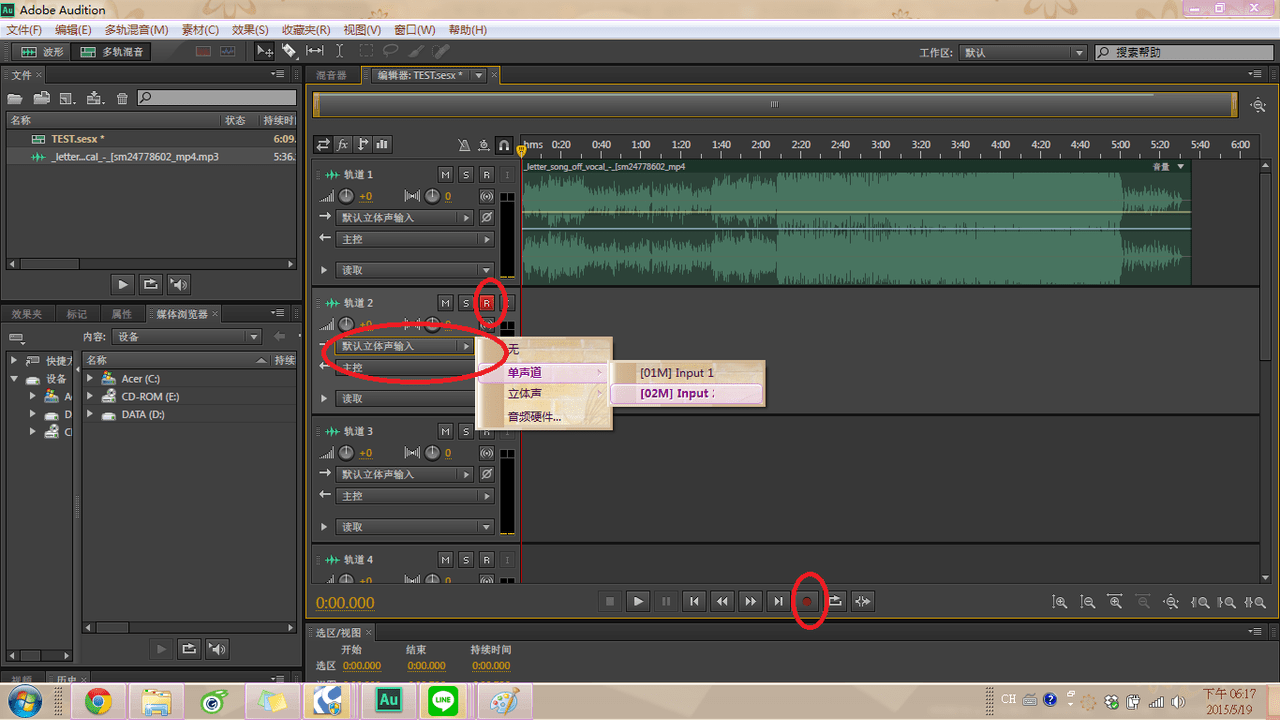The image size is (1280, 720).
Task: Open Adobe Audition from the Windows taskbar
Action: [x=388, y=702]
